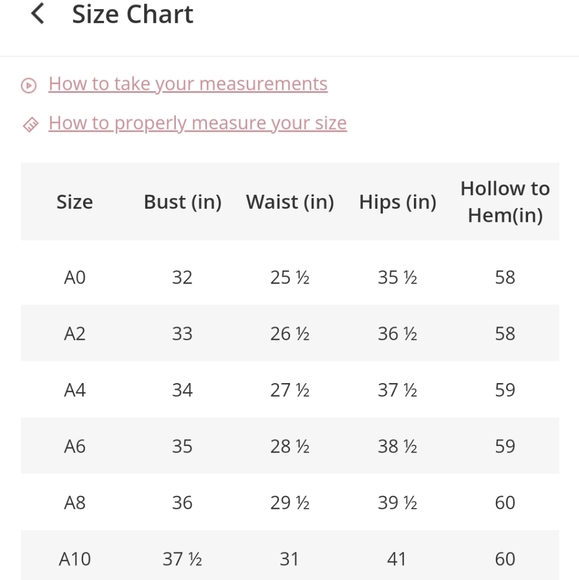Go back using the arrow icon
Screen dimensions: 579x580
[37, 14]
